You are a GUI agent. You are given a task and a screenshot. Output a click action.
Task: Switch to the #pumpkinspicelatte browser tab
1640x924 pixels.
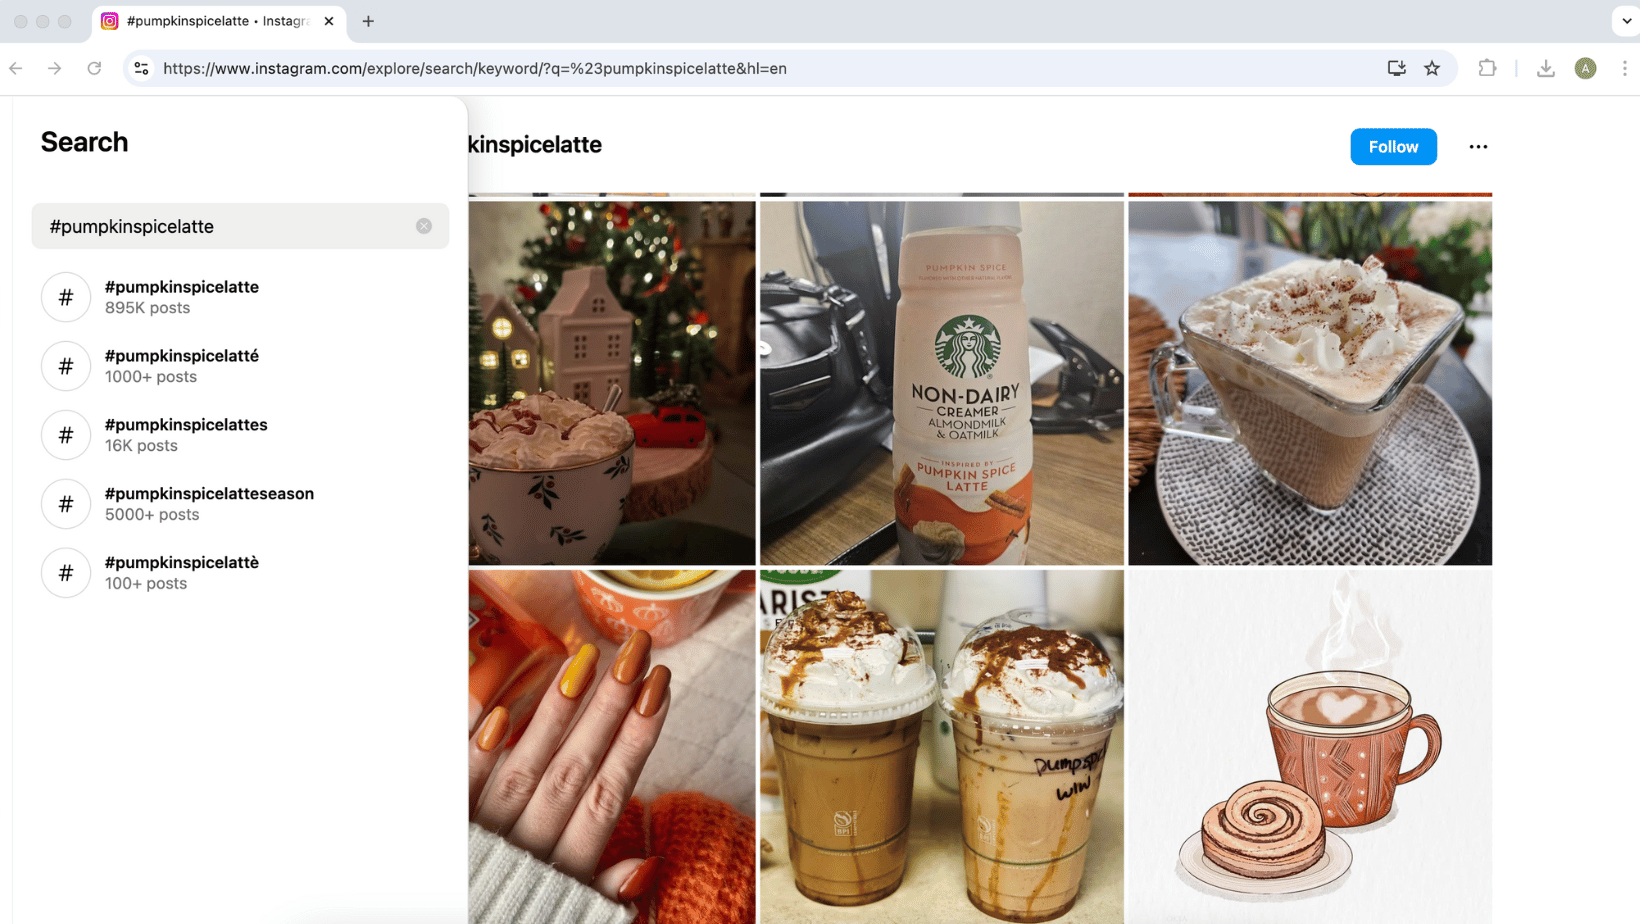pos(215,21)
